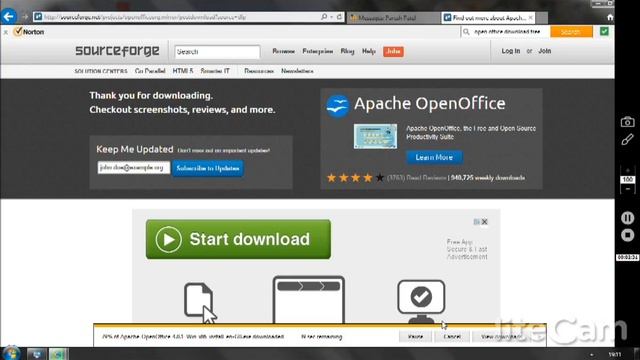Image resolution: width=640 pixels, height=360 pixels.
Task: Close the Norton toolbar with the X
Action: [x=6, y=32]
